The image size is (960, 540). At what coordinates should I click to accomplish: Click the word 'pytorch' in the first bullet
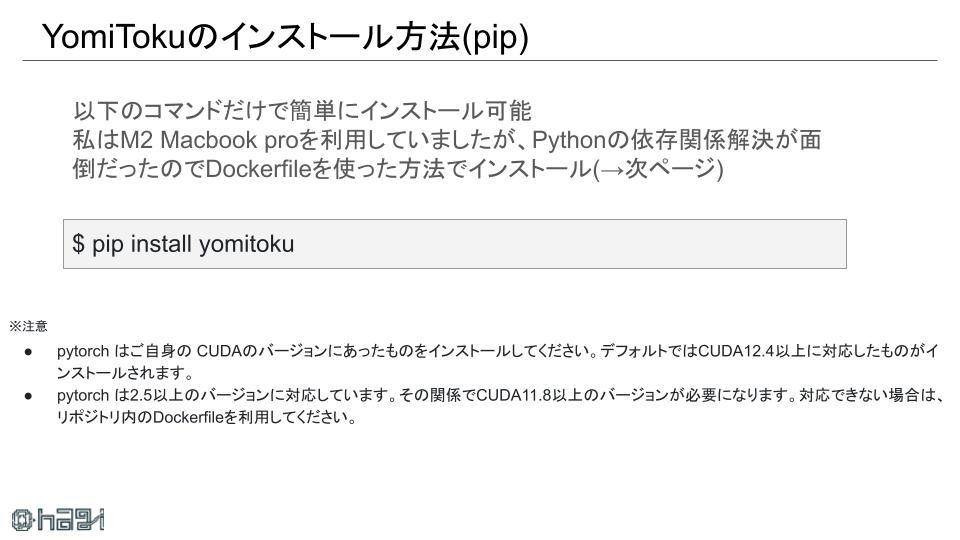[x=83, y=352]
